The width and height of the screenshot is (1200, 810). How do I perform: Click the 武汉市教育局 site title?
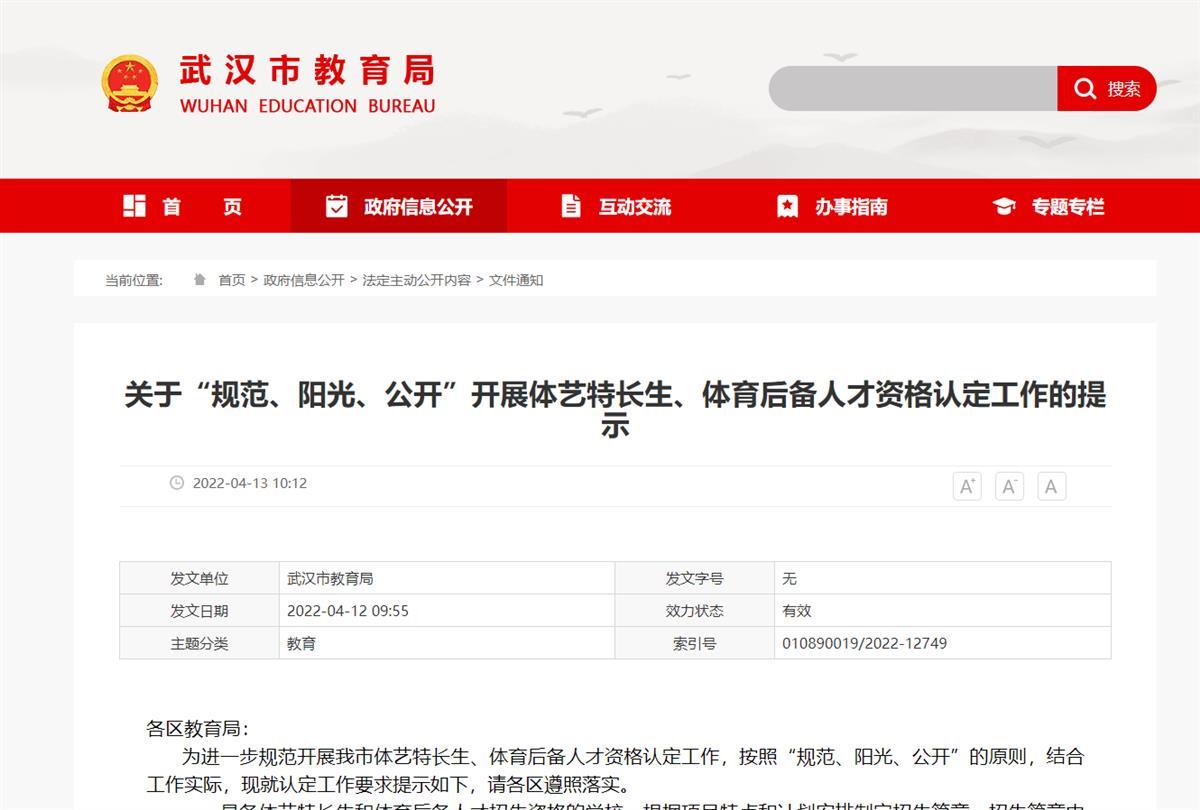(307, 71)
